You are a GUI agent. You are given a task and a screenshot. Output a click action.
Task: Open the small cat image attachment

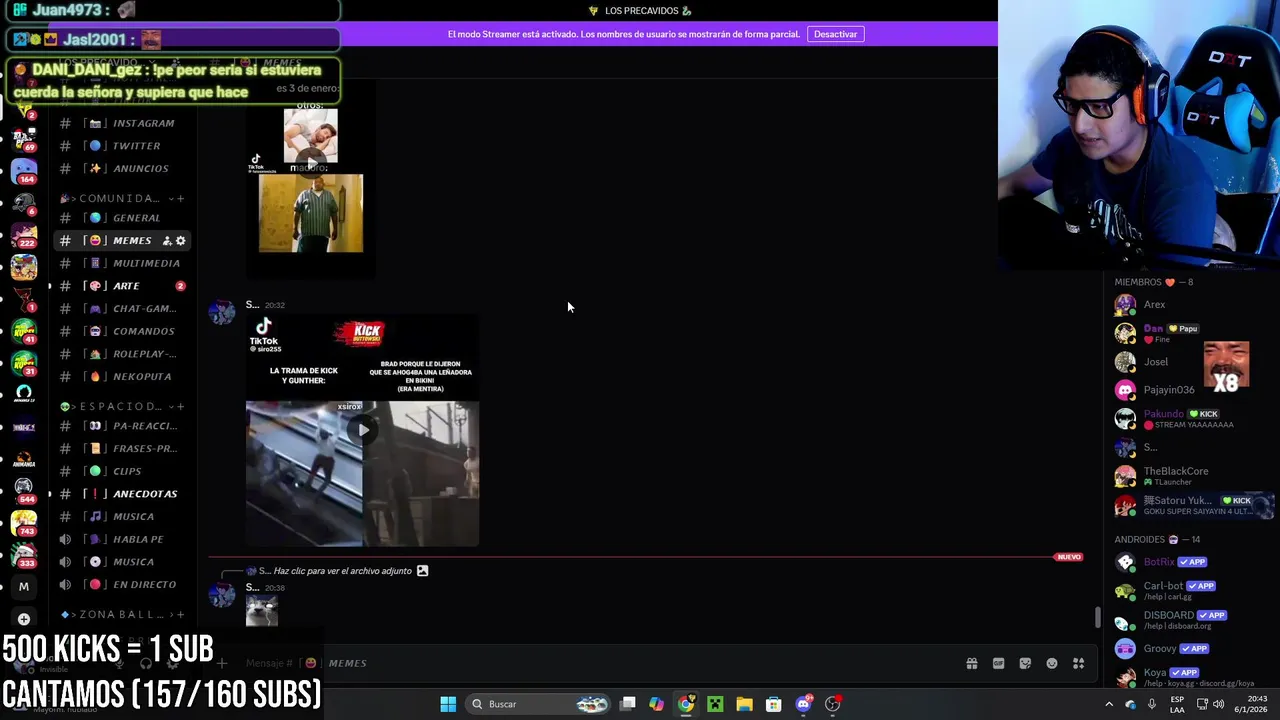[262, 611]
